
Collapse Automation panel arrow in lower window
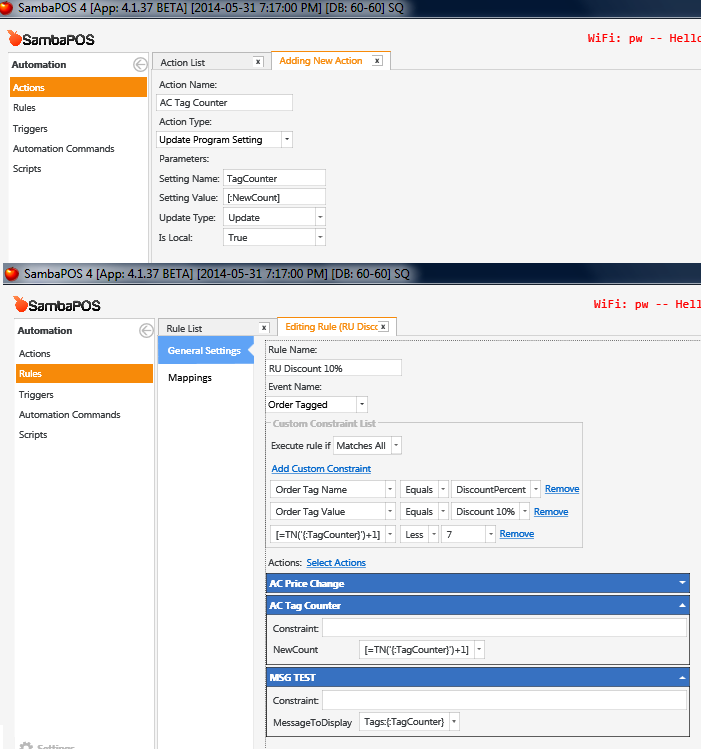(146, 331)
